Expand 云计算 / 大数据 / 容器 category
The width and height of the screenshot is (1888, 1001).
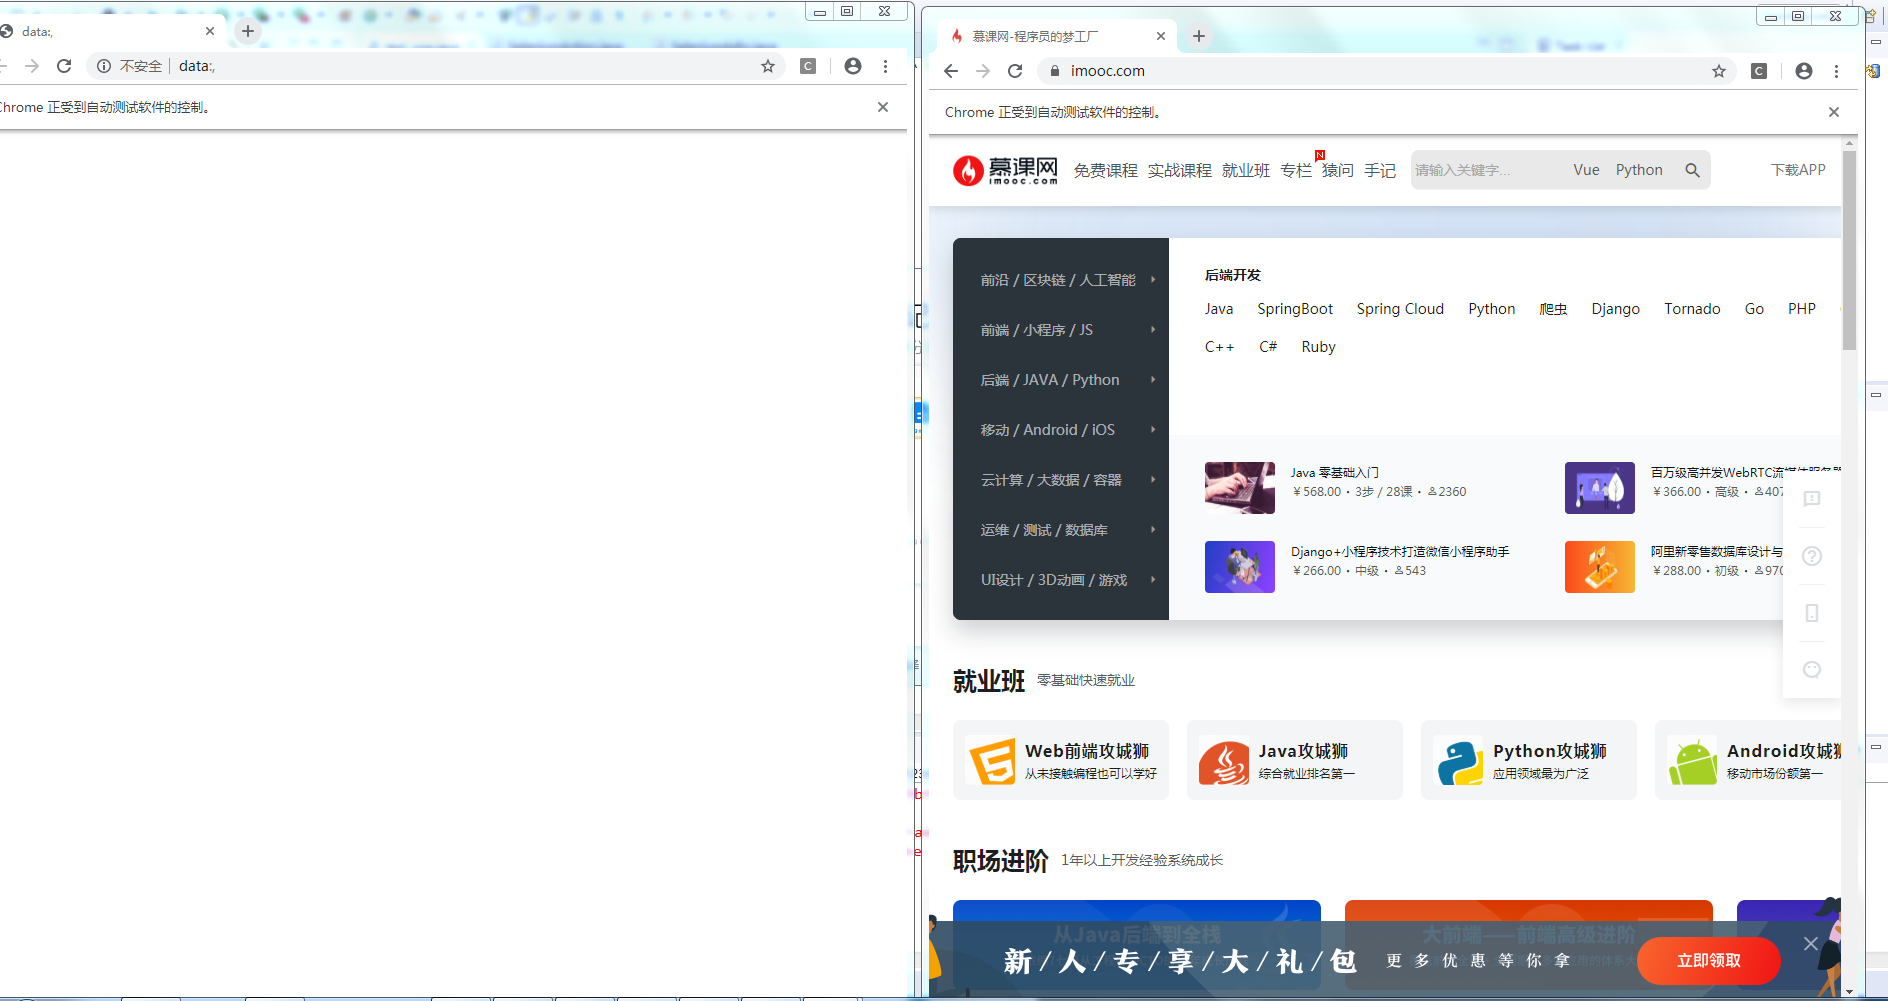(x=1061, y=480)
